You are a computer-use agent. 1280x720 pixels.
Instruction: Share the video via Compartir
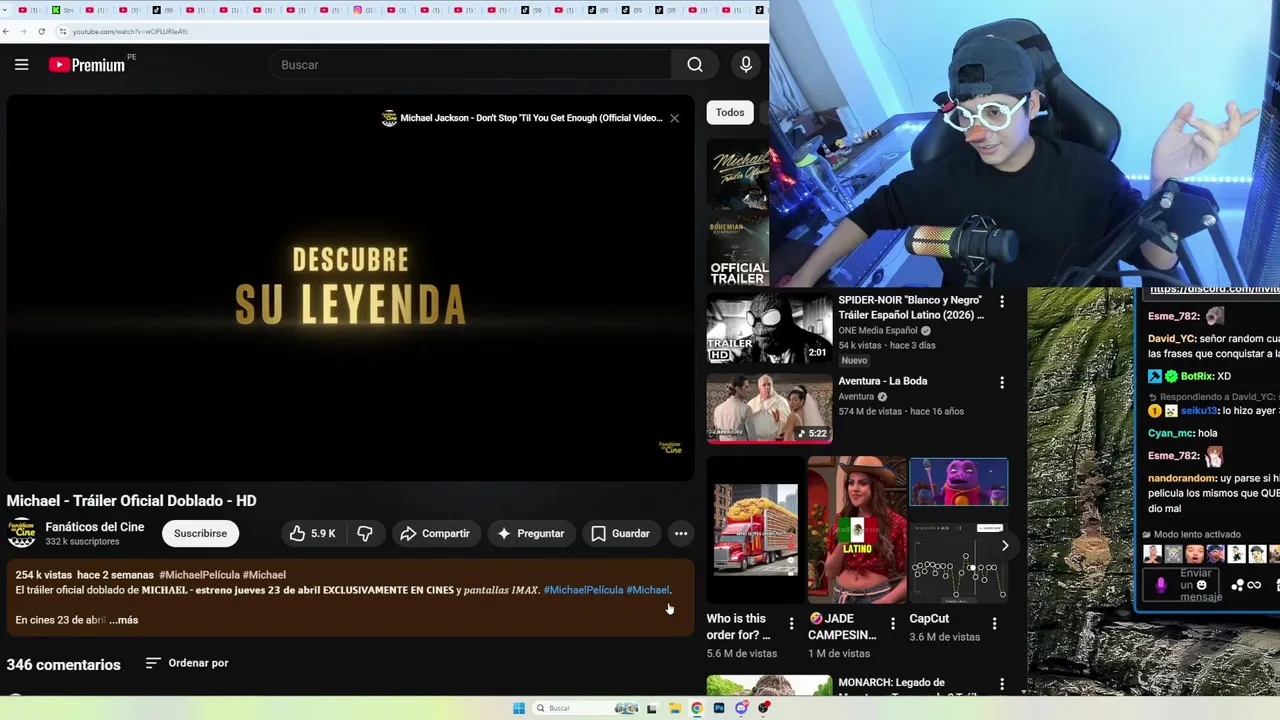435,534
